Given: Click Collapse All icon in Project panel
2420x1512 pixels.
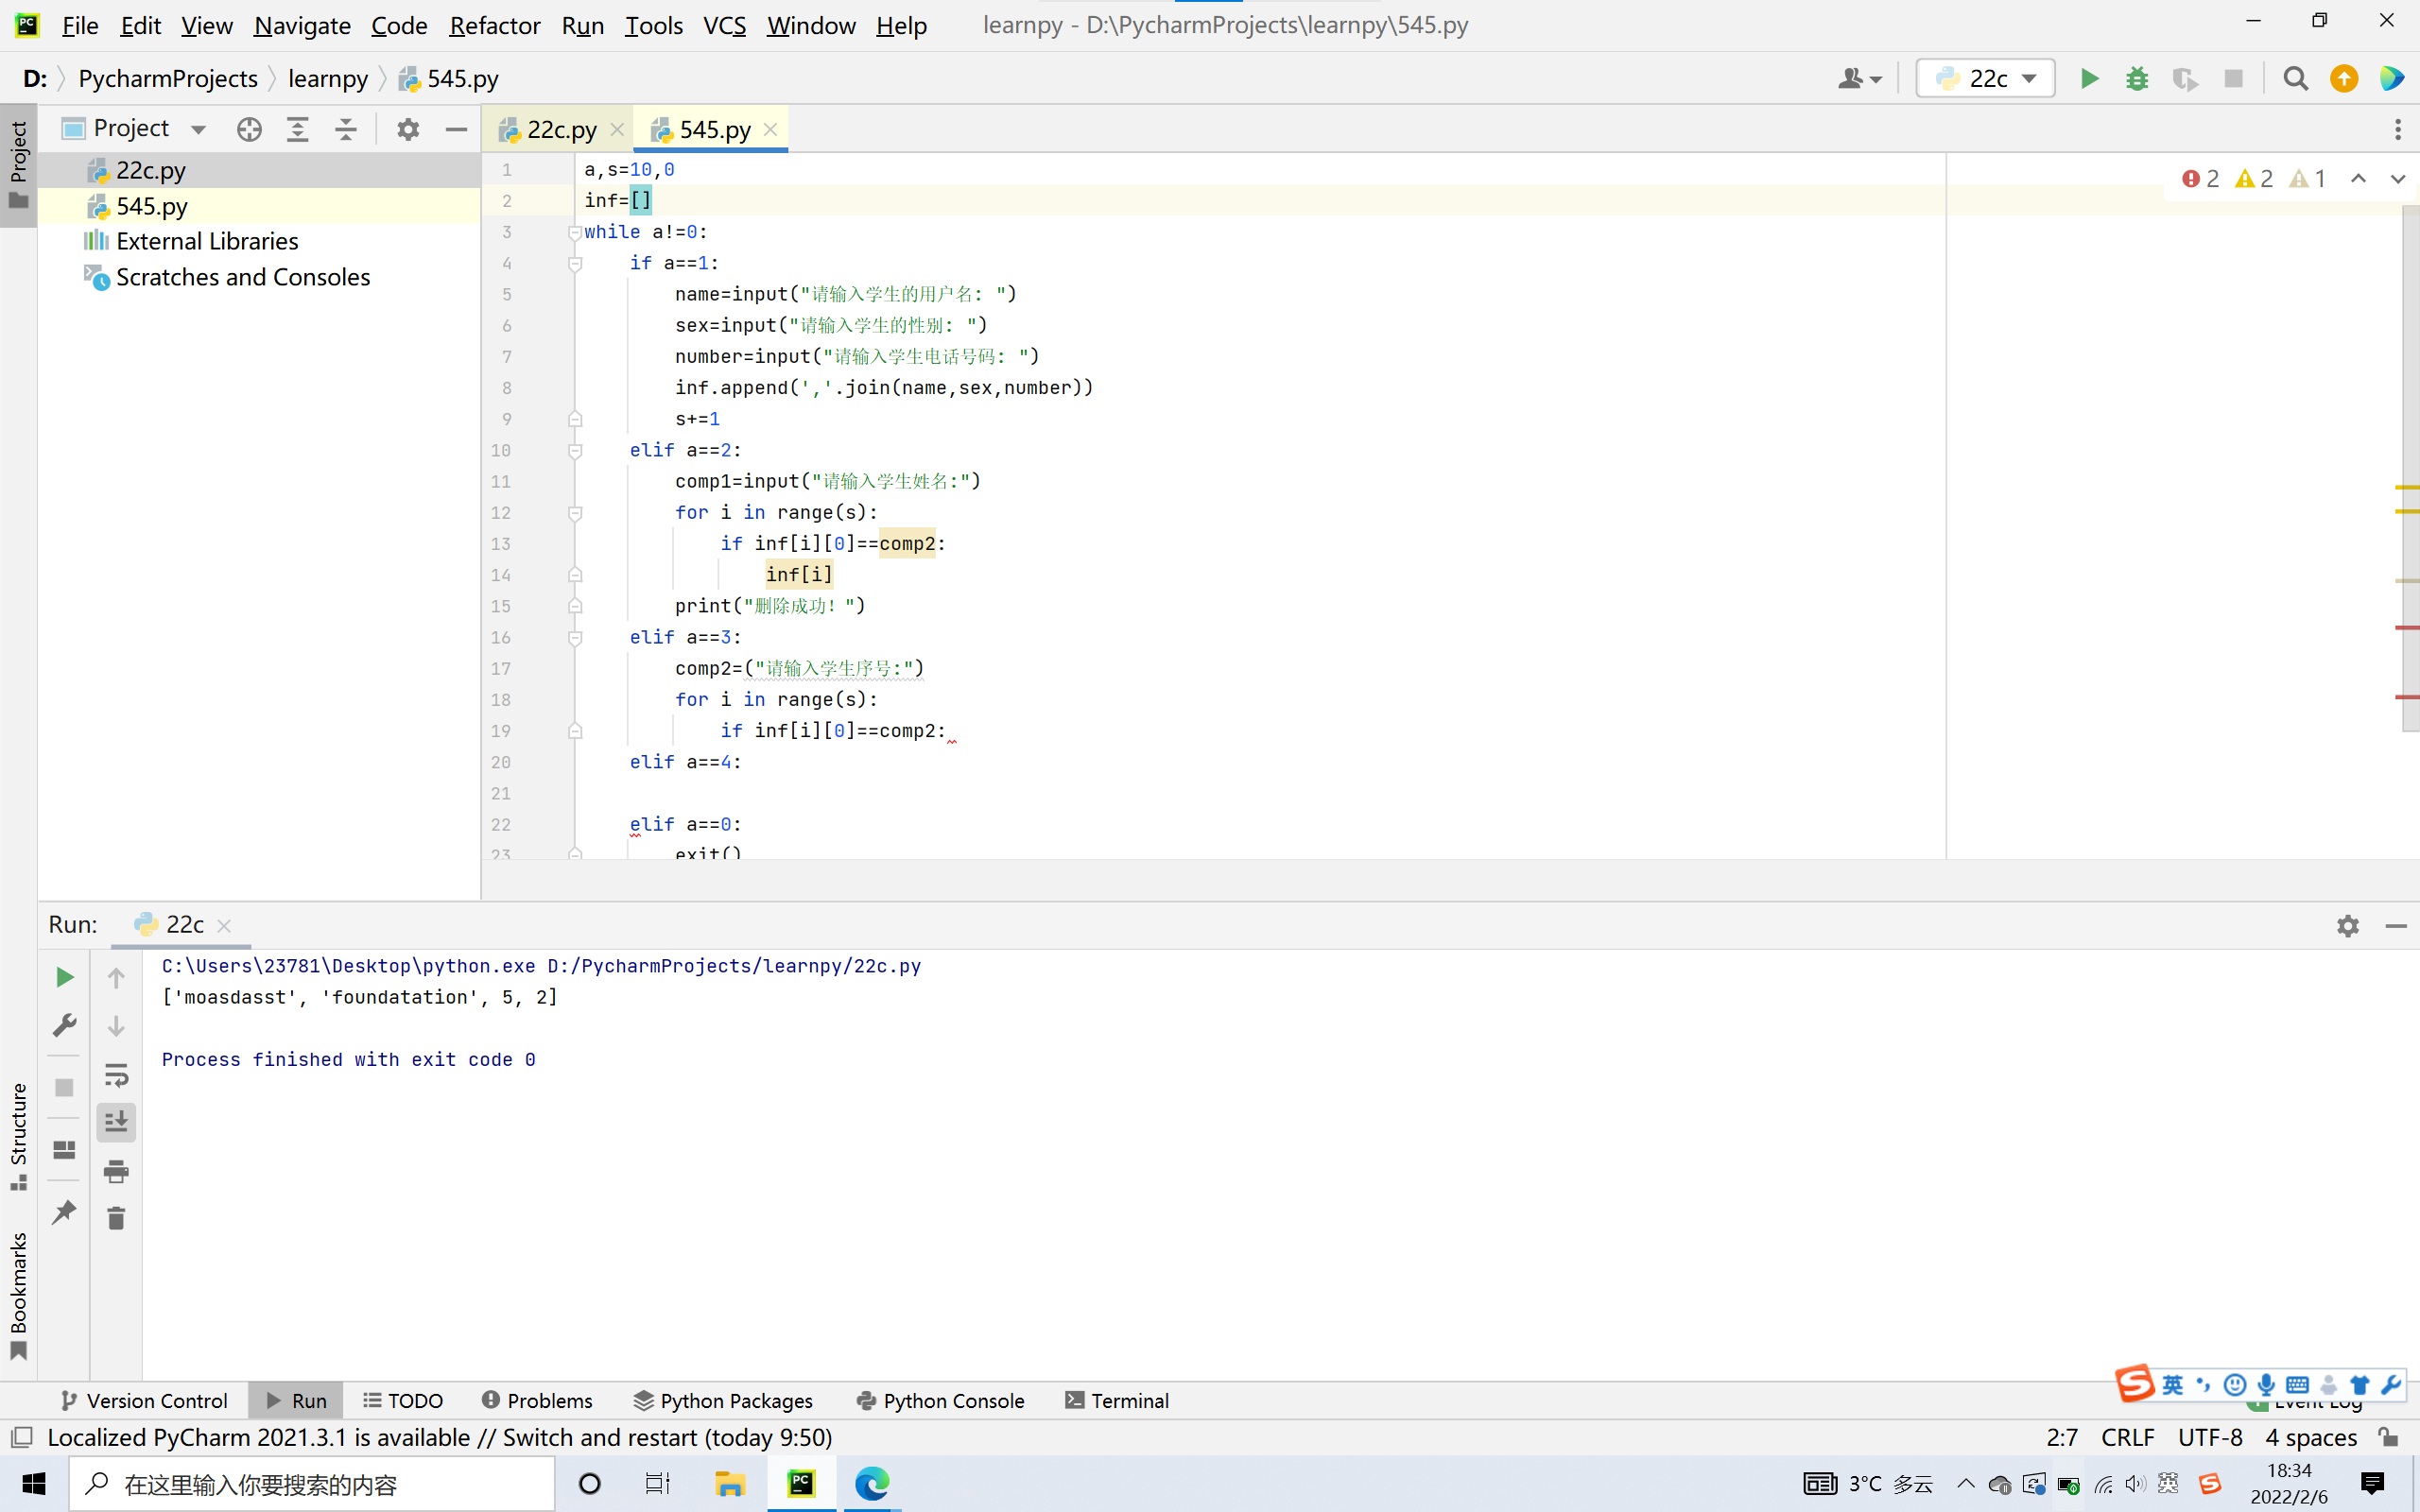Looking at the screenshot, I should (x=346, y=129).
